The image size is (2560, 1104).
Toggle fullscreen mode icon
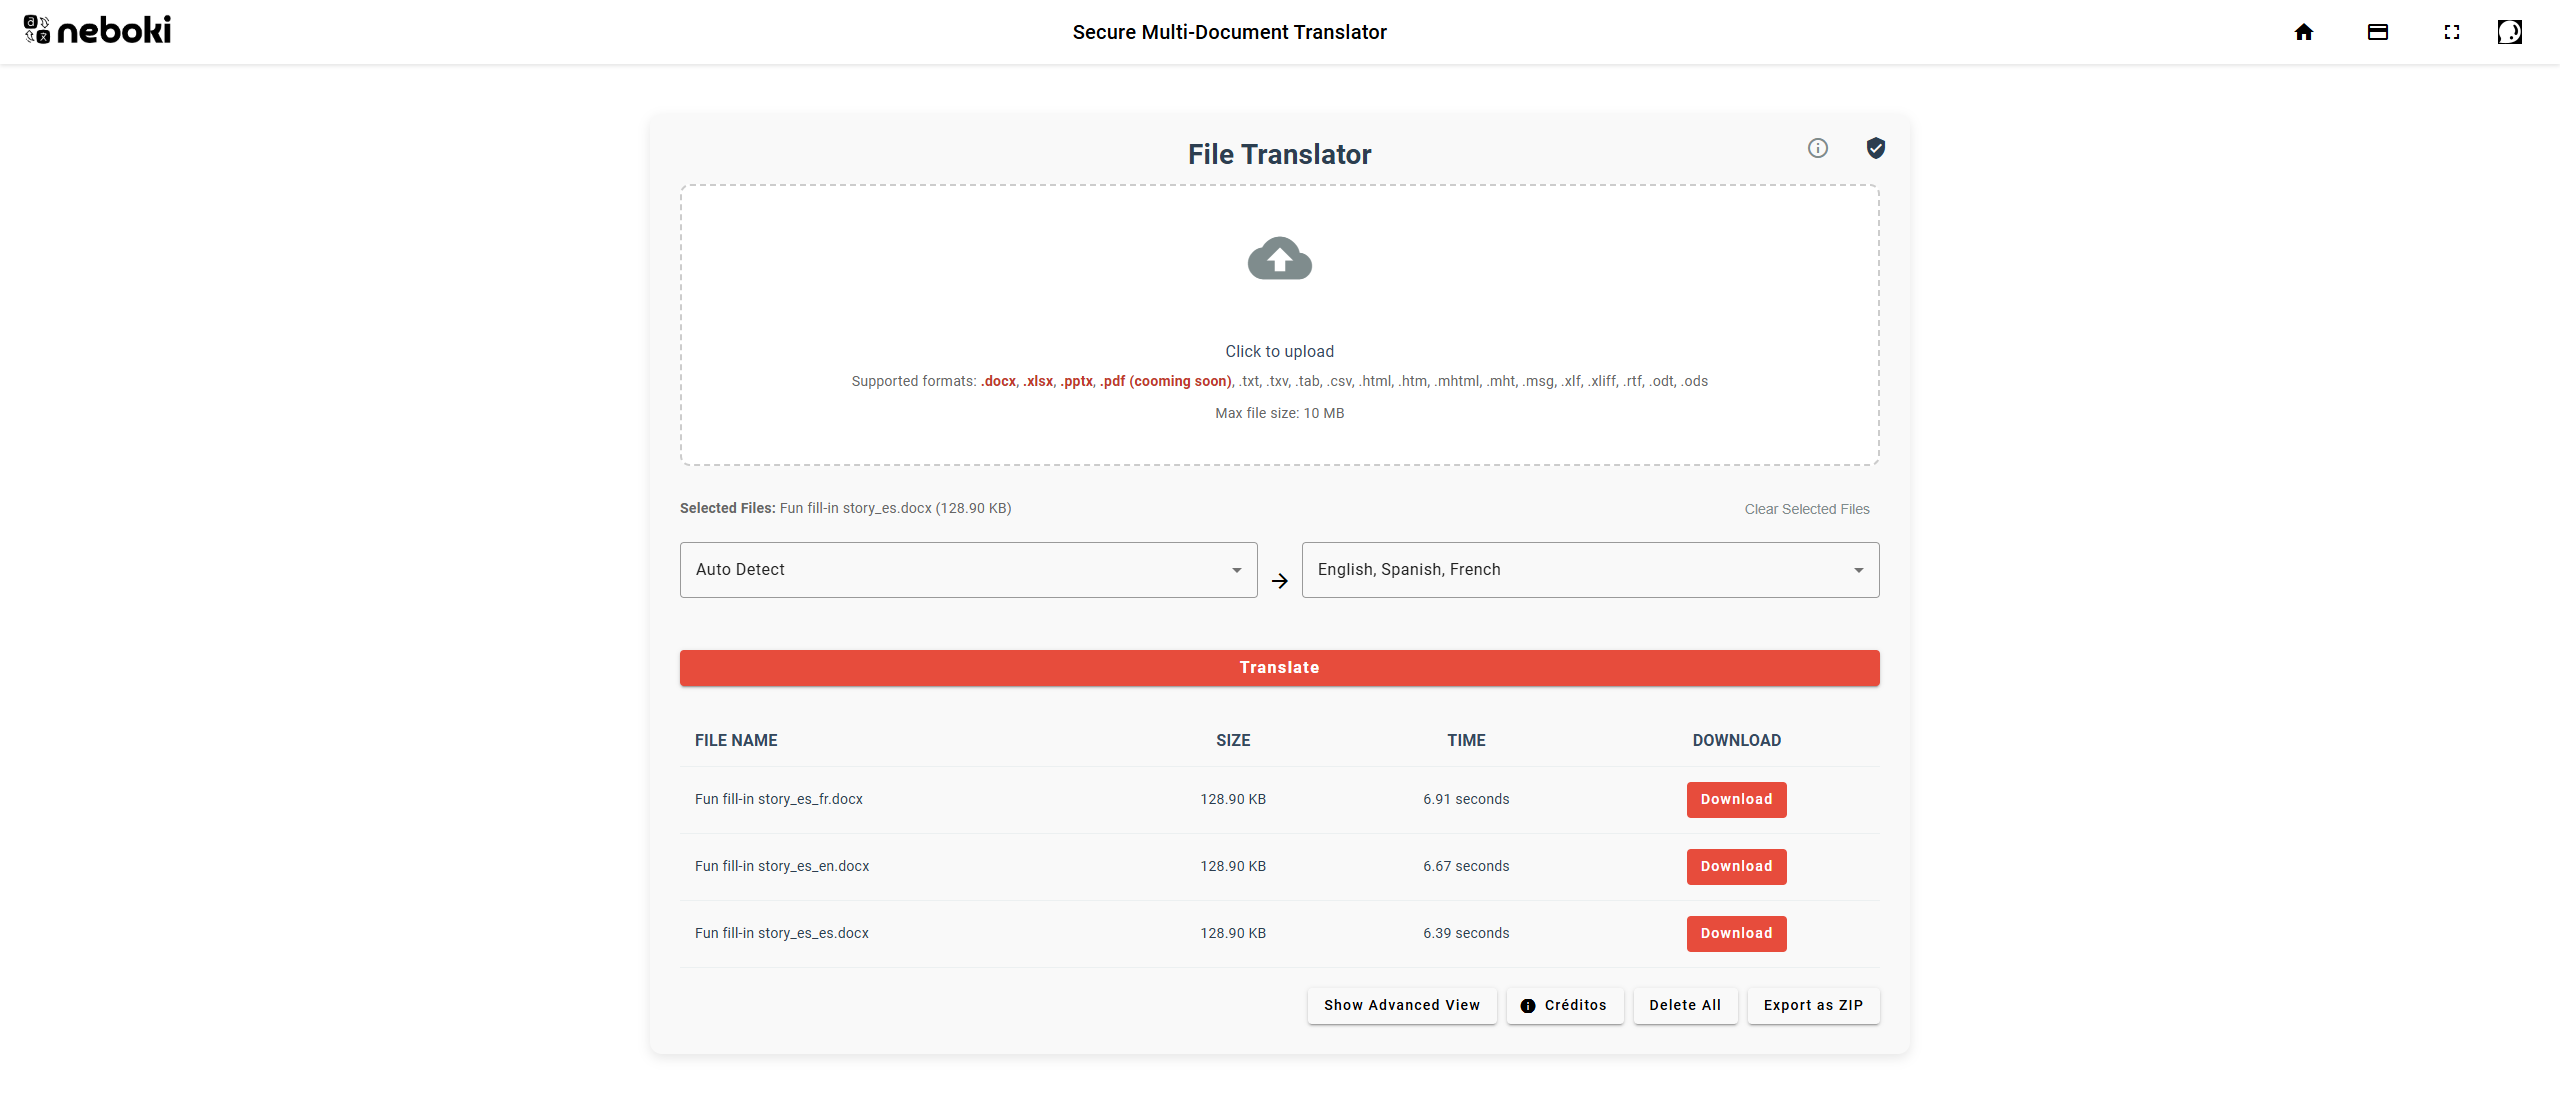pyautogui.click(x=2452, y=32)
